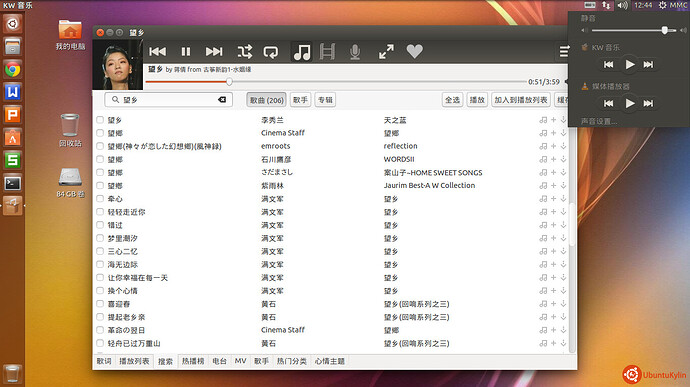Check the box for 望乡 by 李秀兰
This screenshot has height=387, width=690.
click(100, 120)
